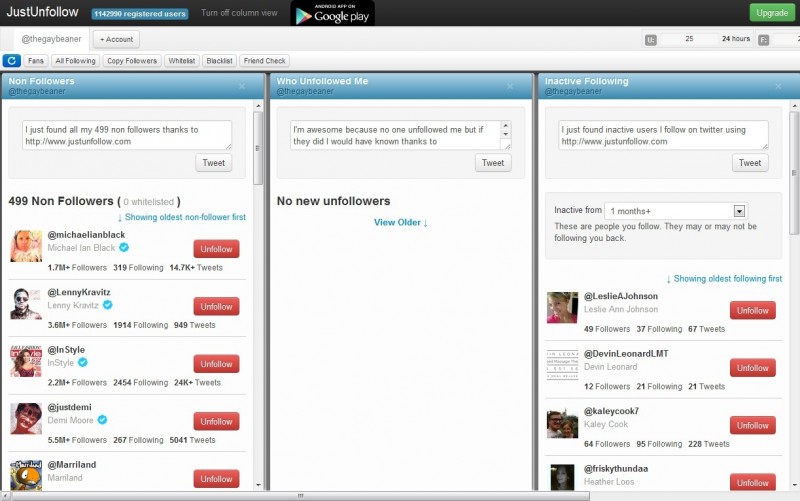This screenshot has width=800, height=501.
Task: Click the horizontal page scrollbar
Action: coord(301,495)
